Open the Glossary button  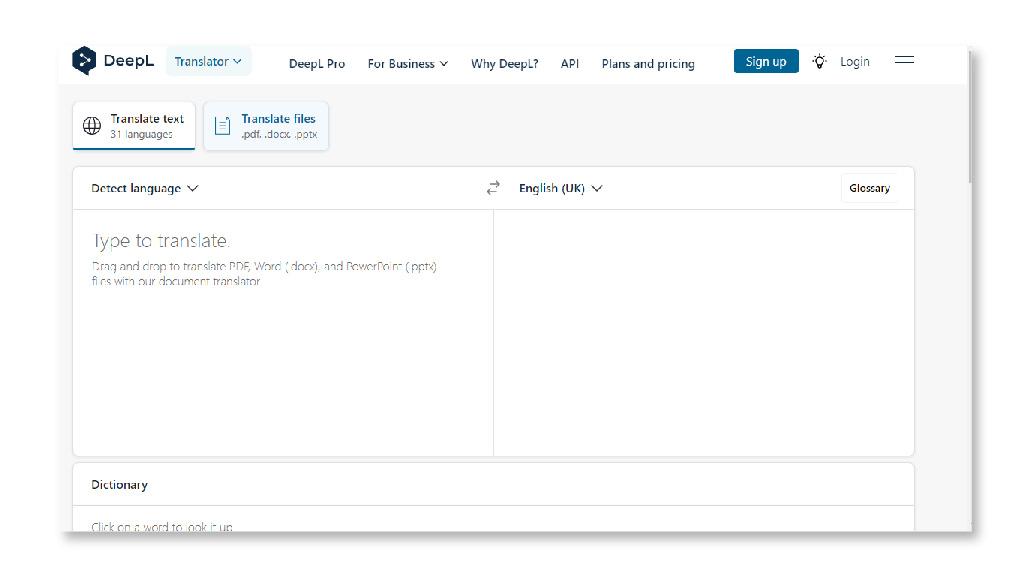click(x=869, y=188)
